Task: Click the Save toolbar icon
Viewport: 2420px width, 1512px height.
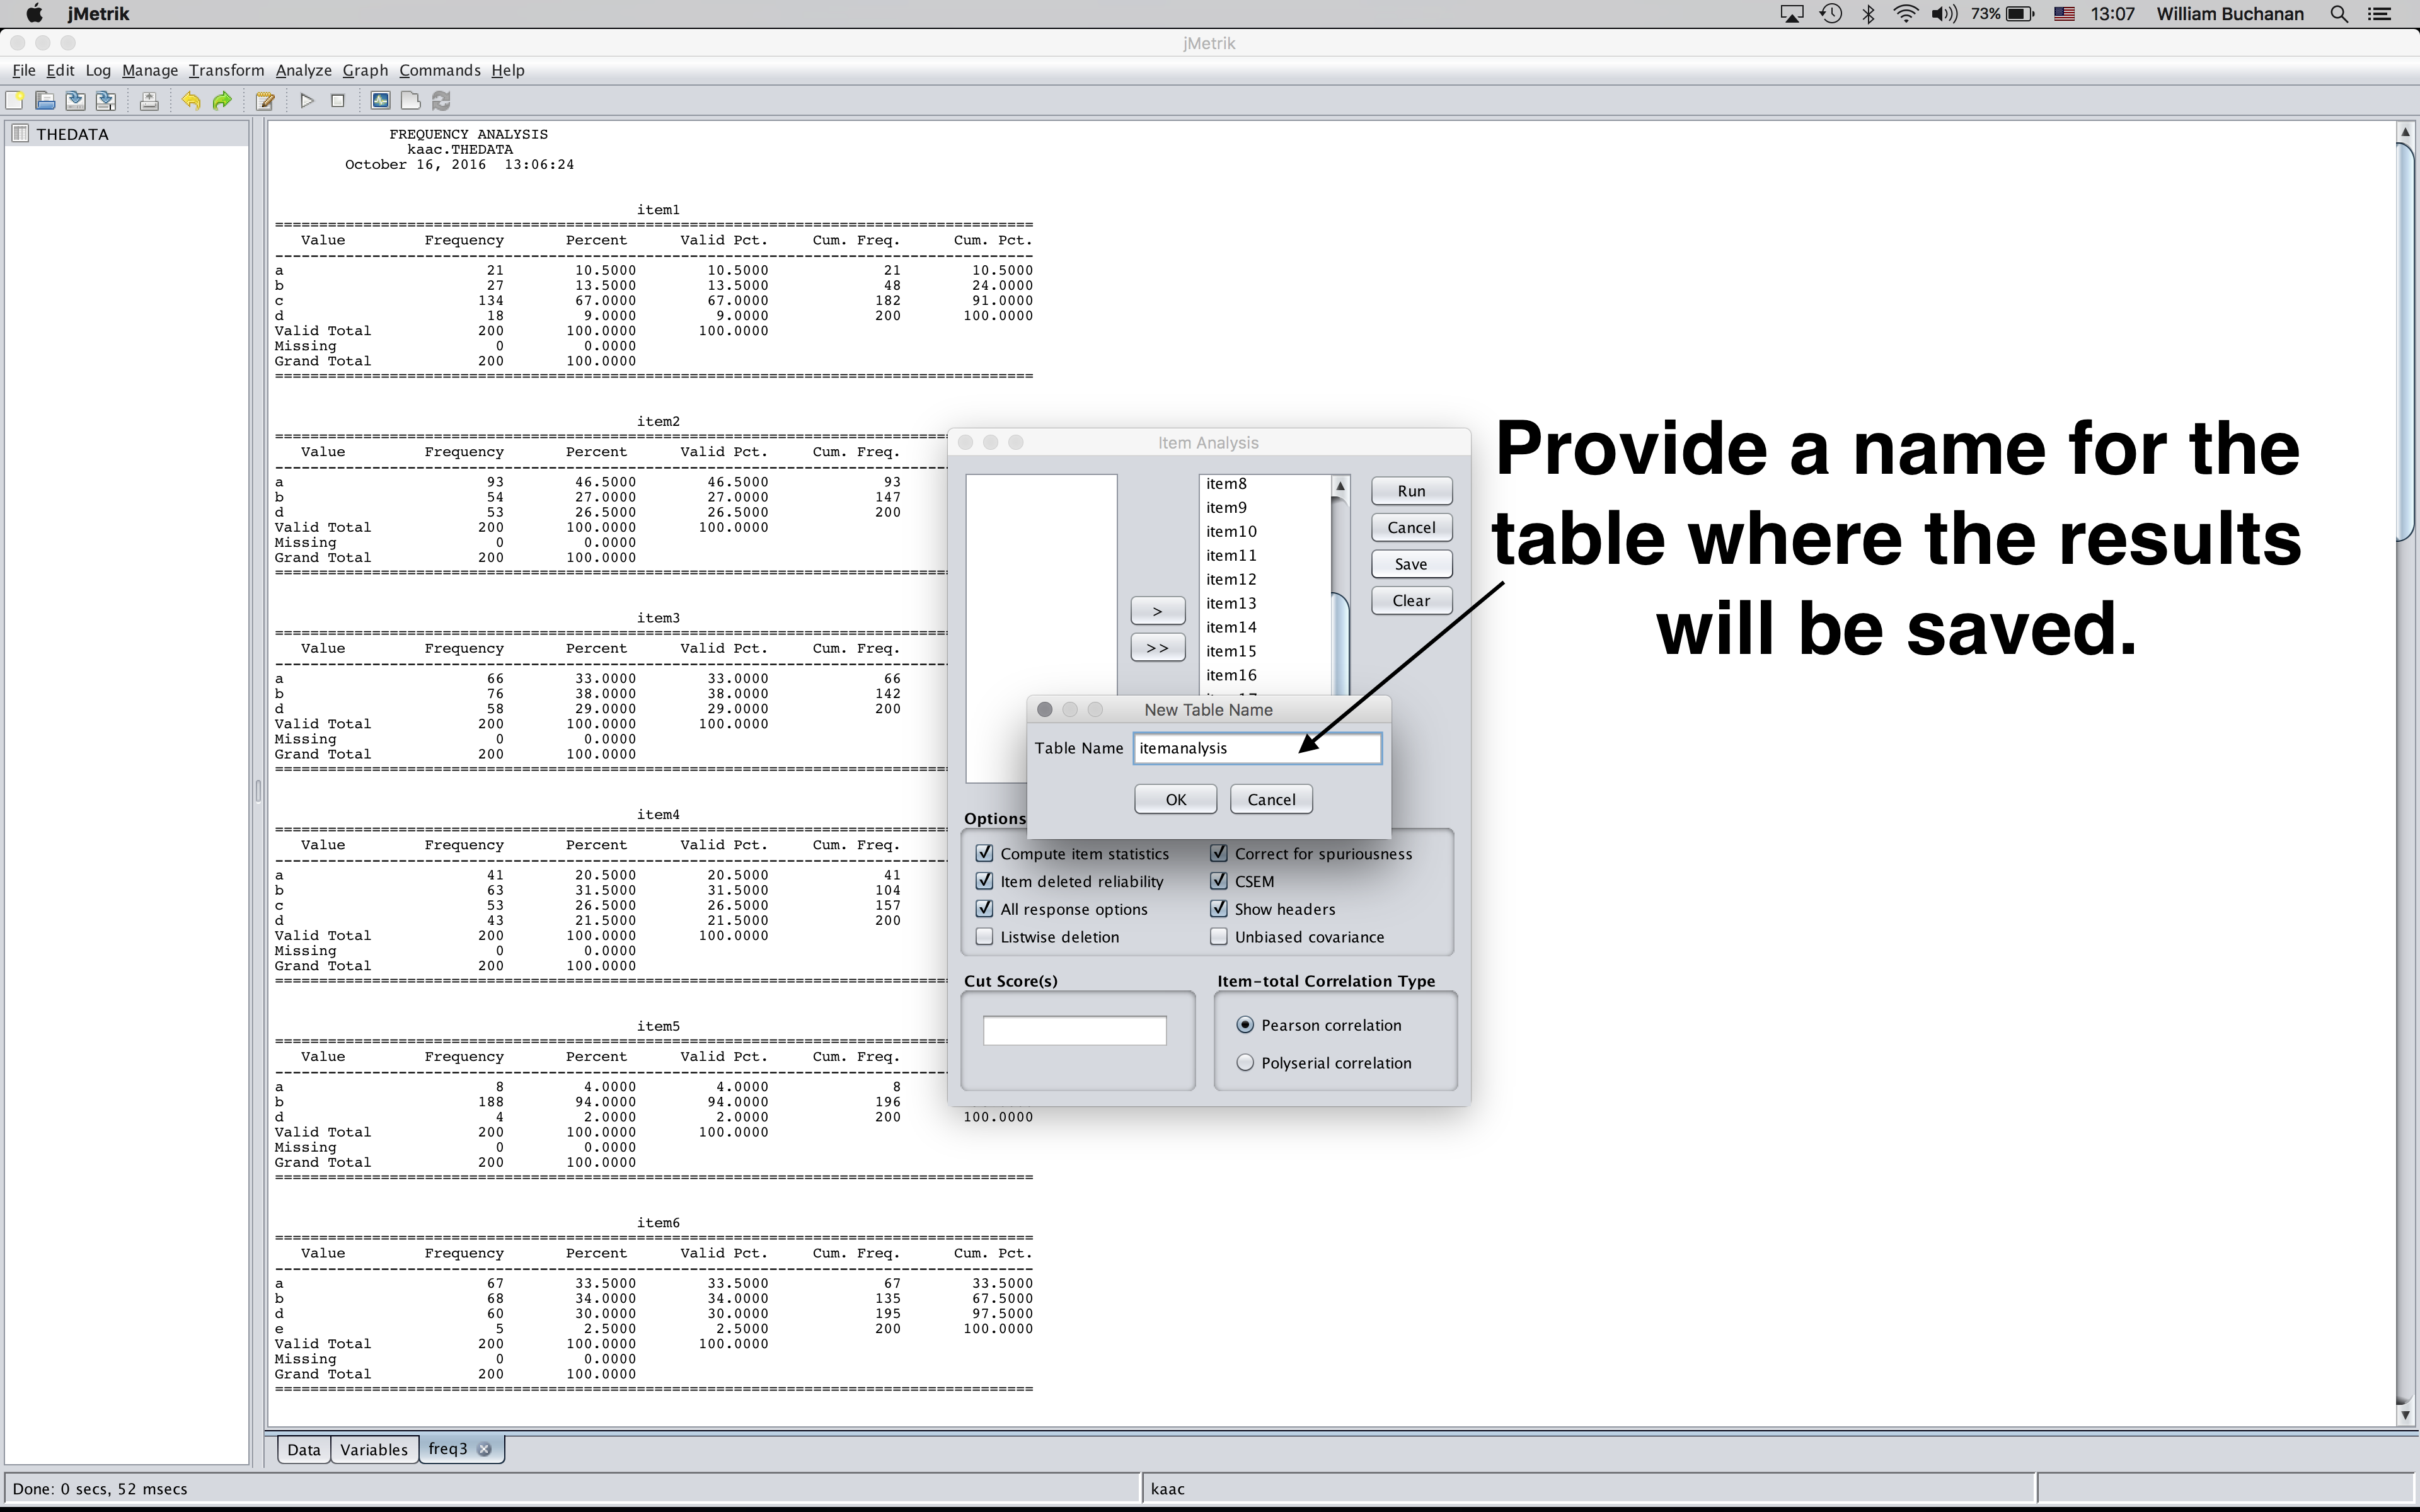Action: click(75, 101)
